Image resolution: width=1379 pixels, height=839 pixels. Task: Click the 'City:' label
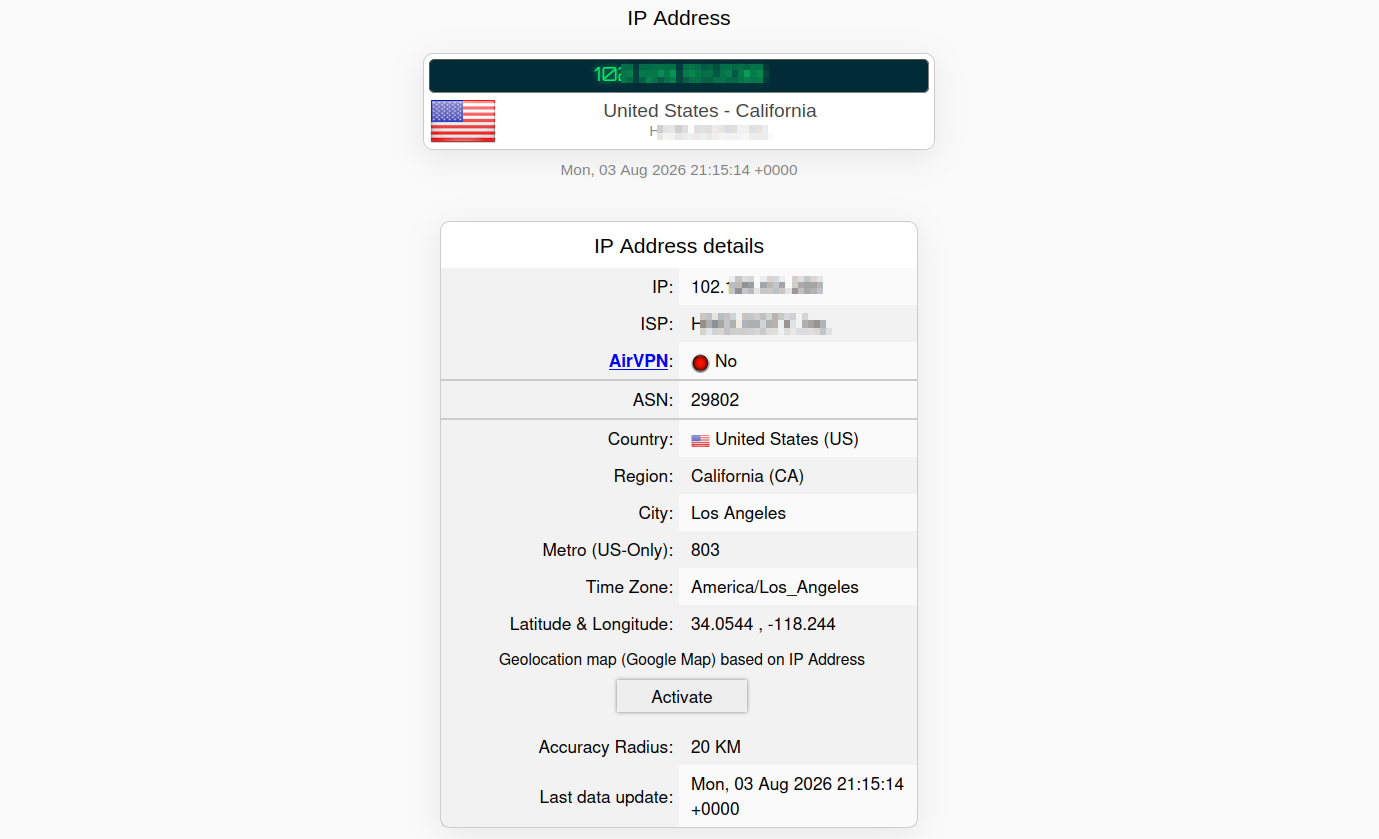(x=656, y=513)
